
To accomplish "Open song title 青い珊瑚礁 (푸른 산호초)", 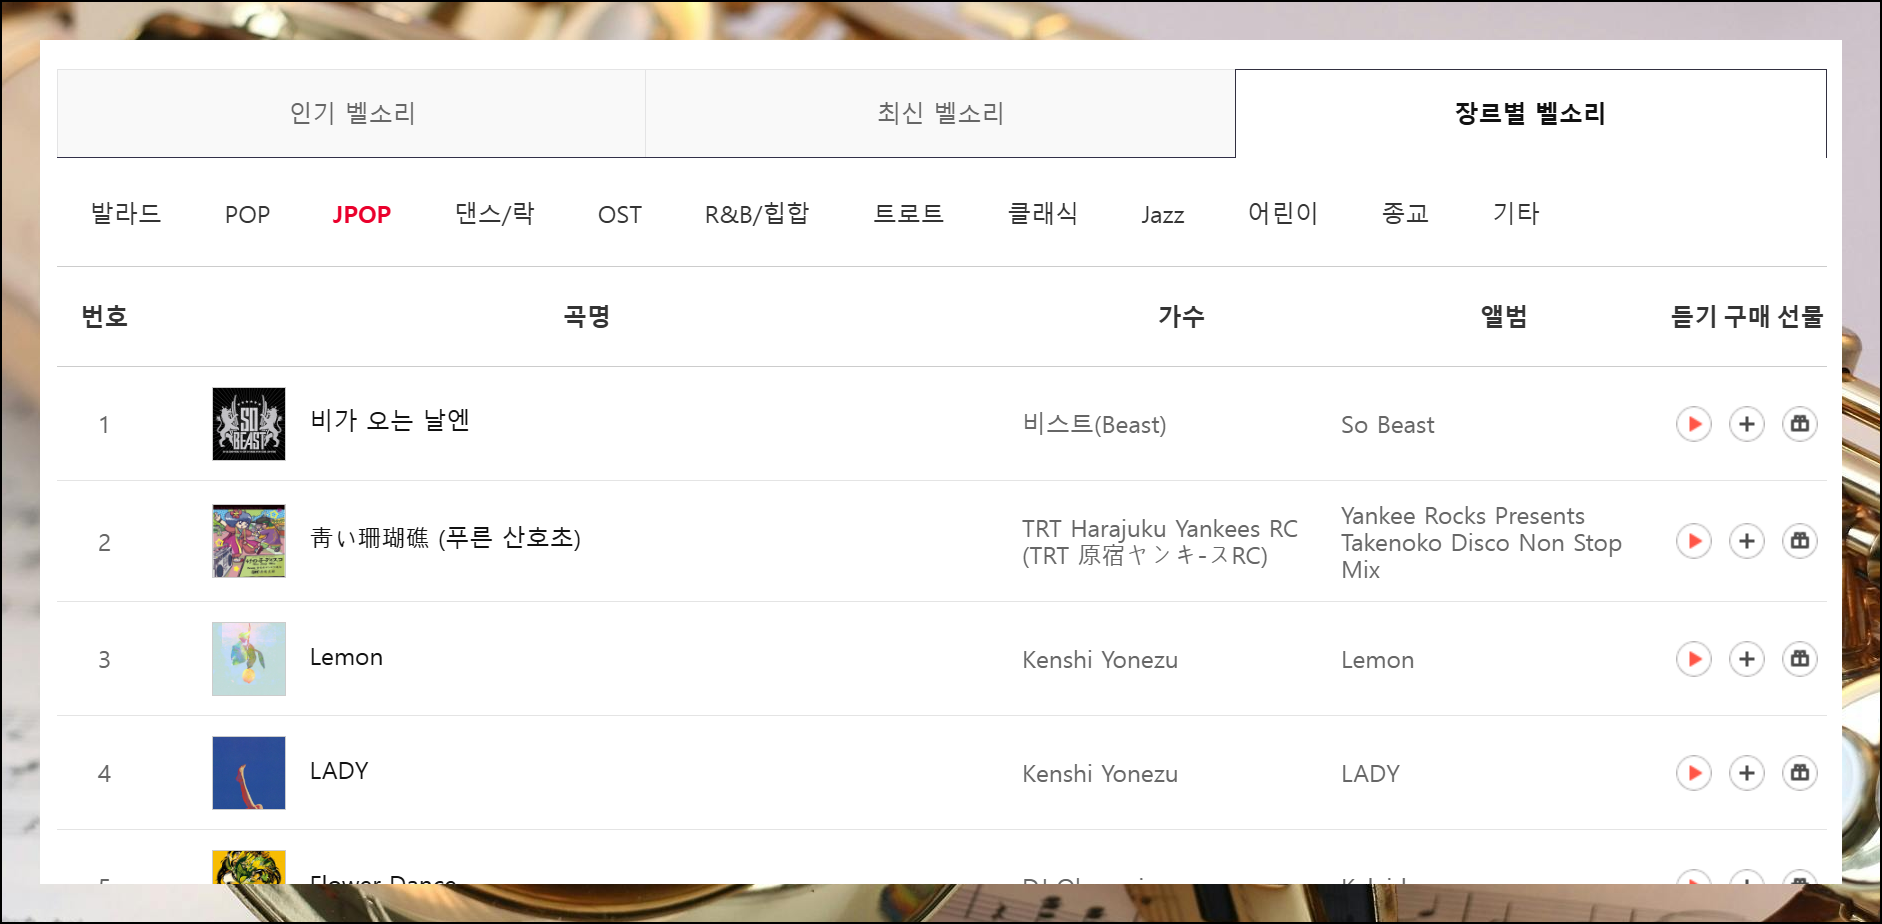I will (445, 538).
